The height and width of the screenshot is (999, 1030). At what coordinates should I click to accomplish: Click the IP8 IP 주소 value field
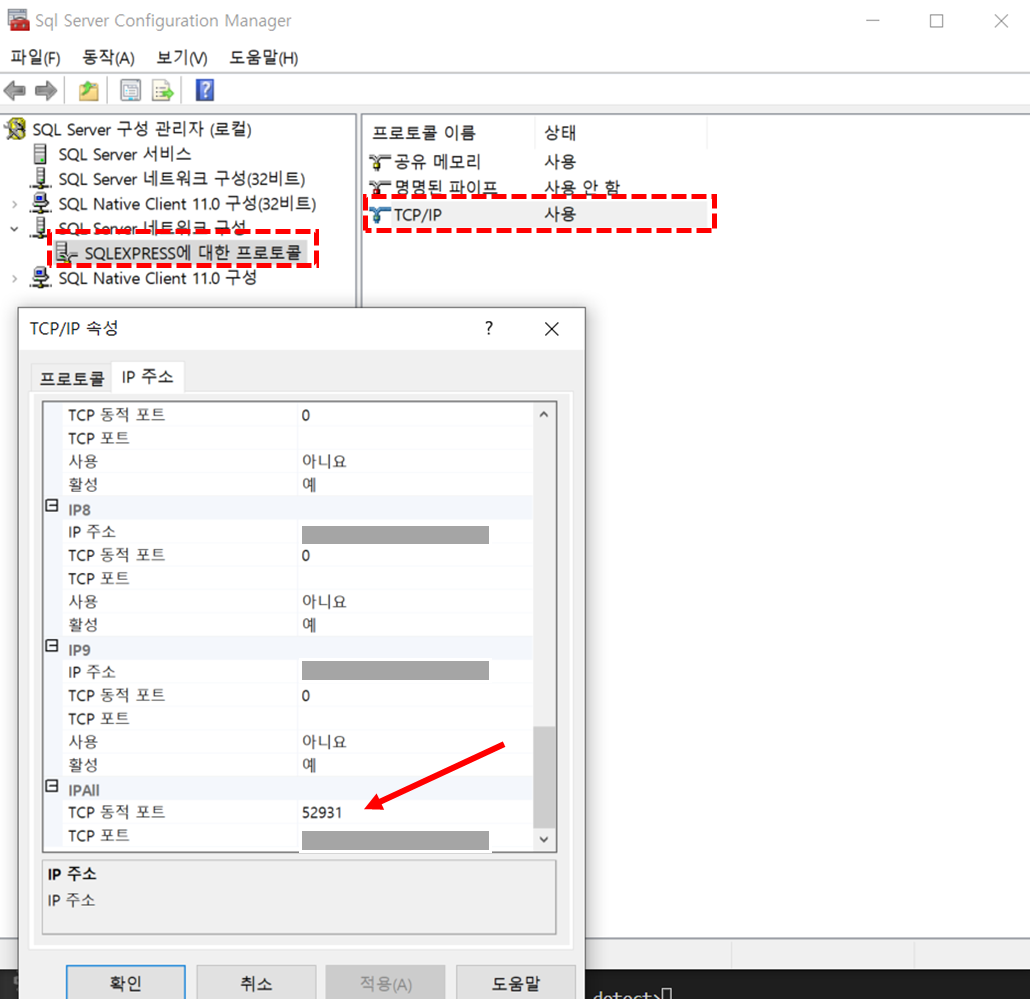[x=395, y=535]
